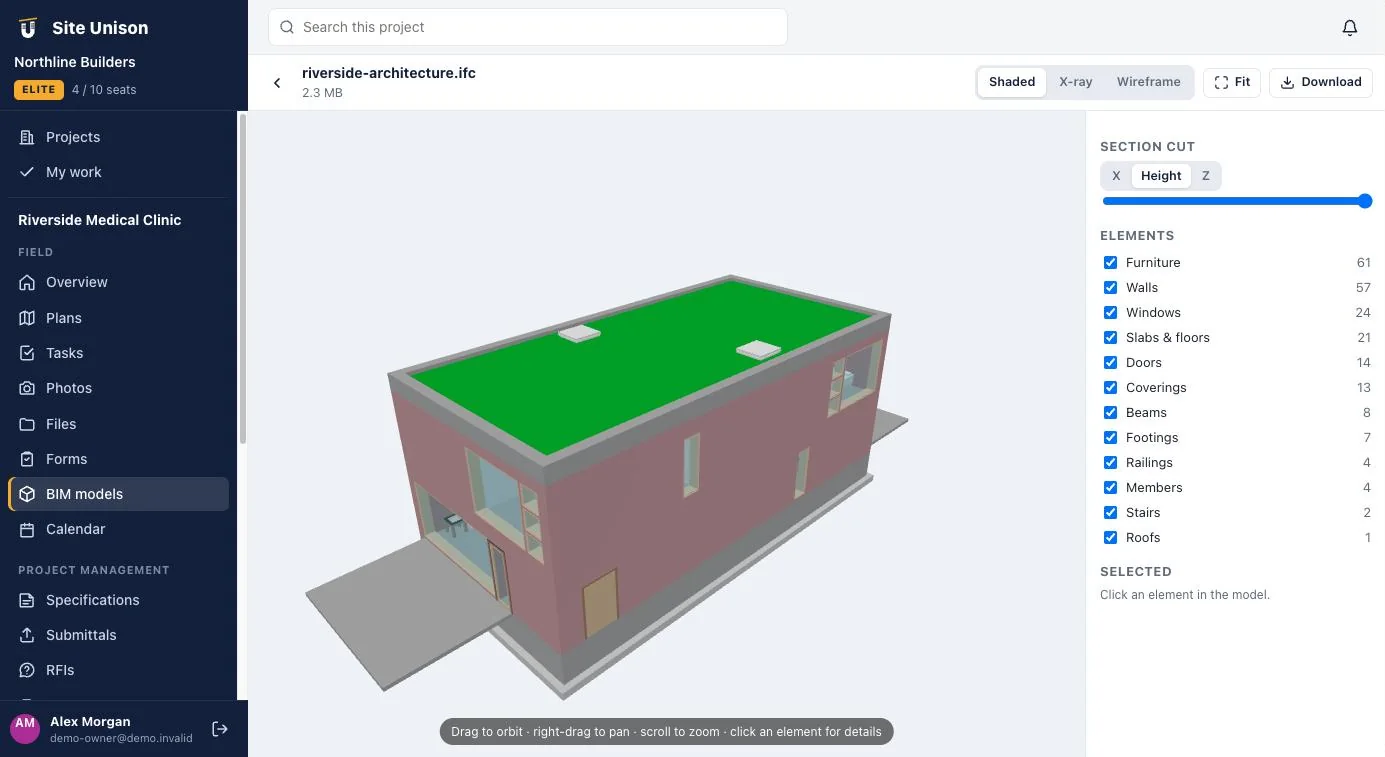Switch to Shaded render mode

[1012, 82]
